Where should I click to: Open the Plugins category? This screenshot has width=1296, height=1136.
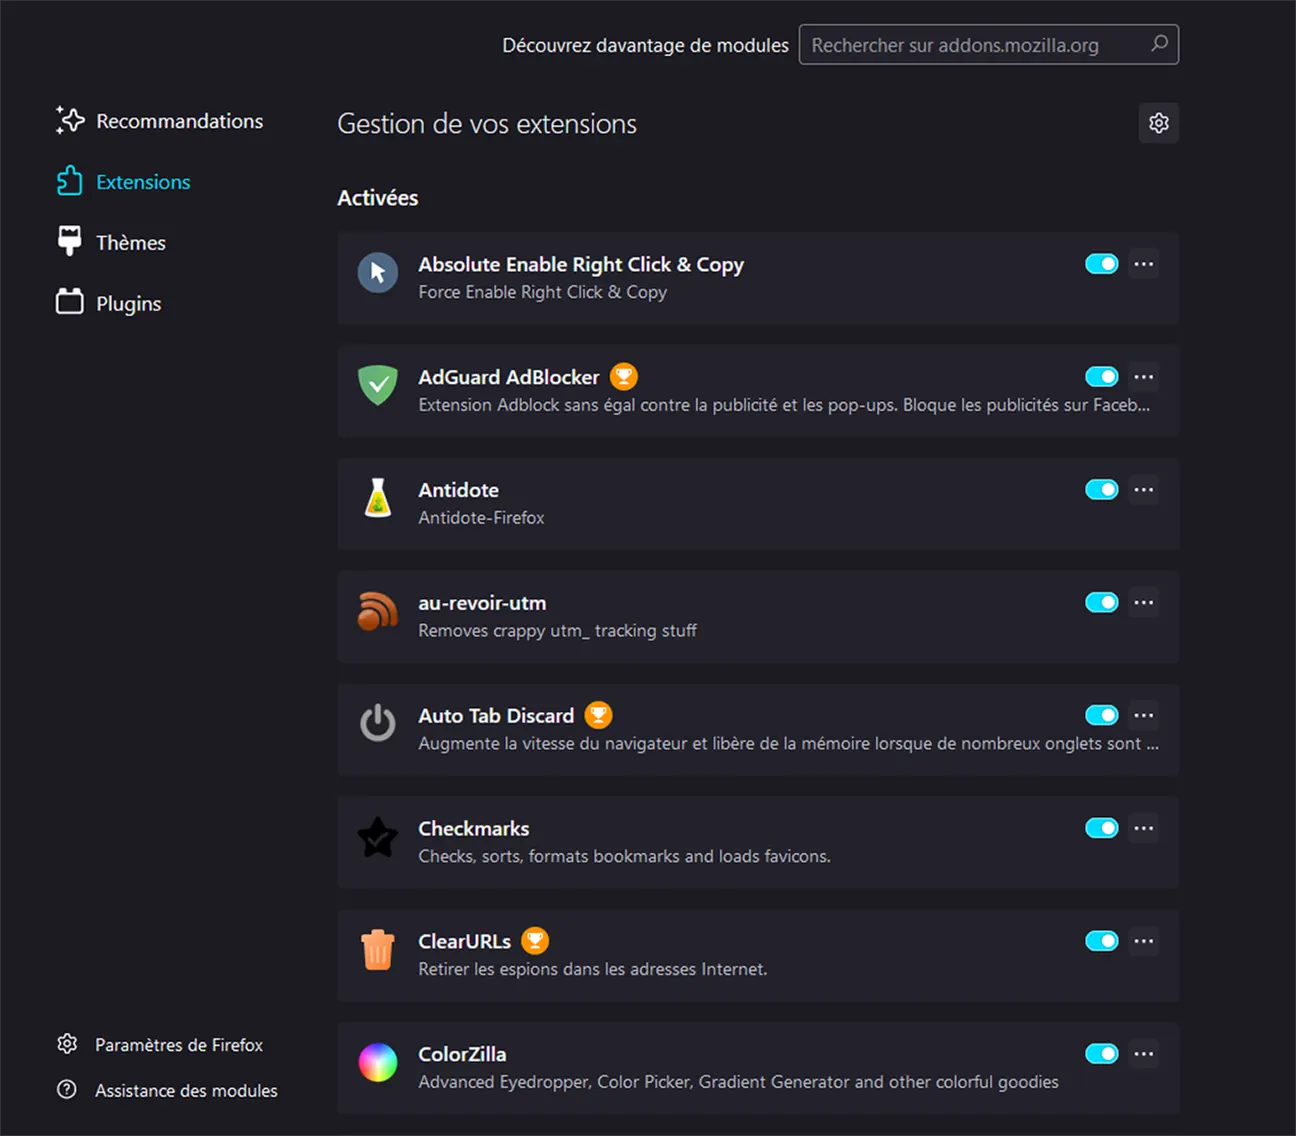pos(109,303)
